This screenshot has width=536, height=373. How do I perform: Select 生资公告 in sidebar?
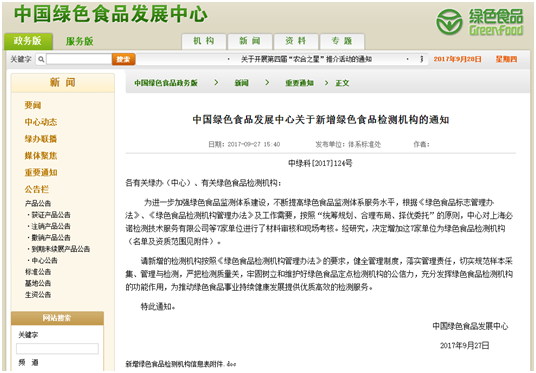tap(38, 294)
